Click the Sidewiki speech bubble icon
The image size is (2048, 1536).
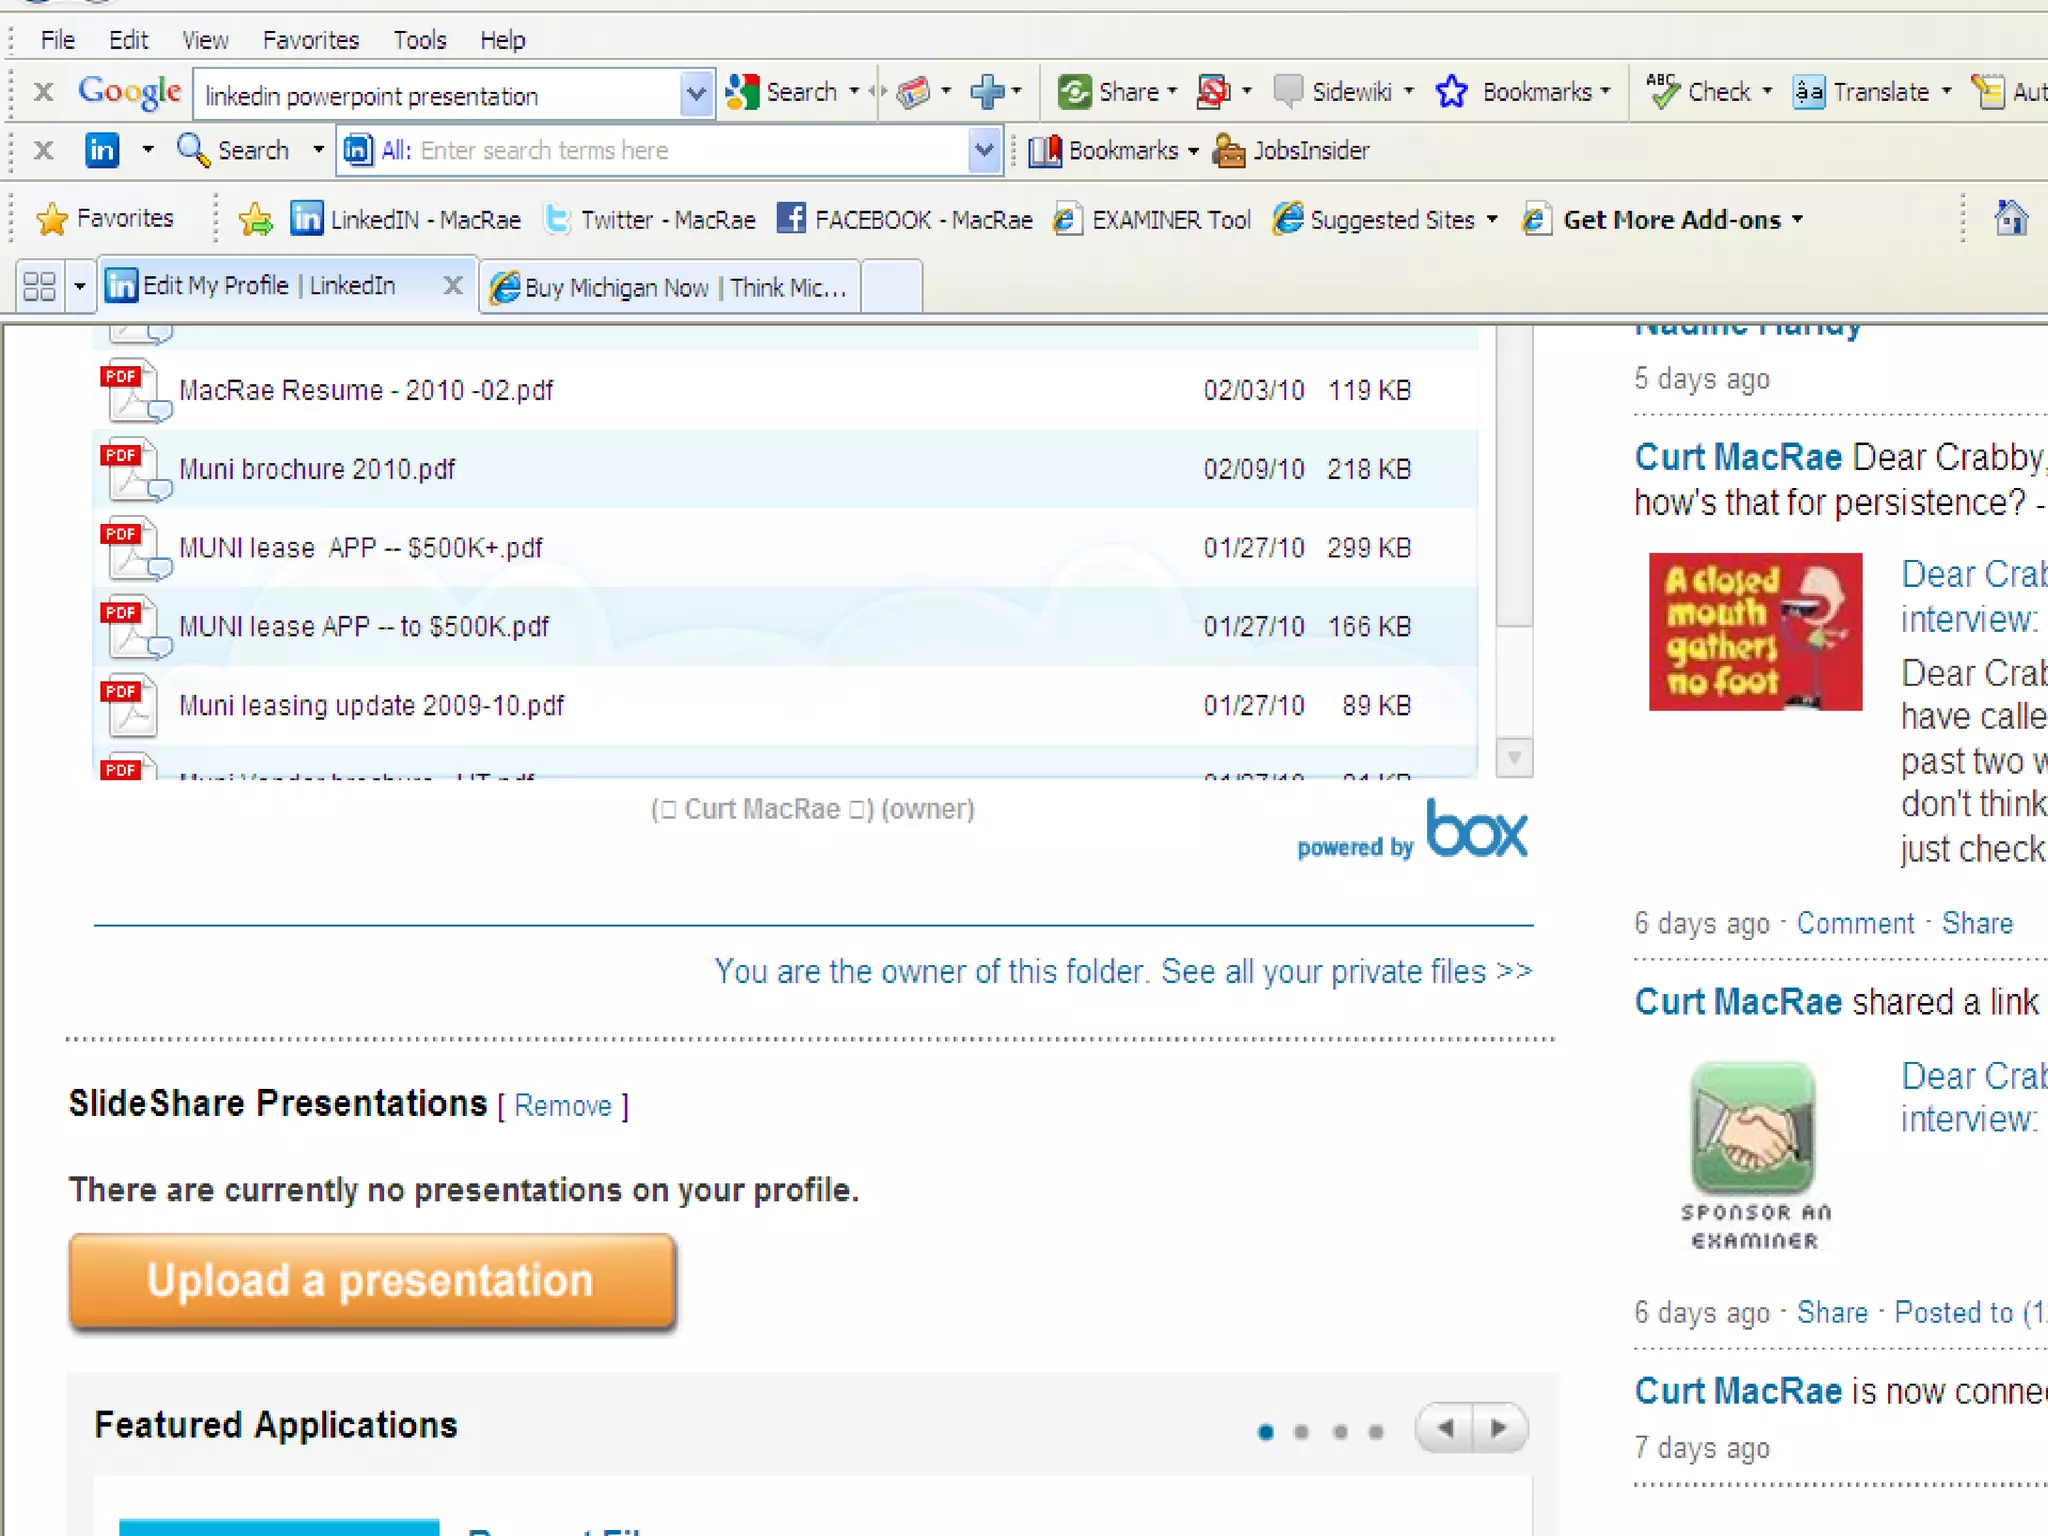(1288, 92)
